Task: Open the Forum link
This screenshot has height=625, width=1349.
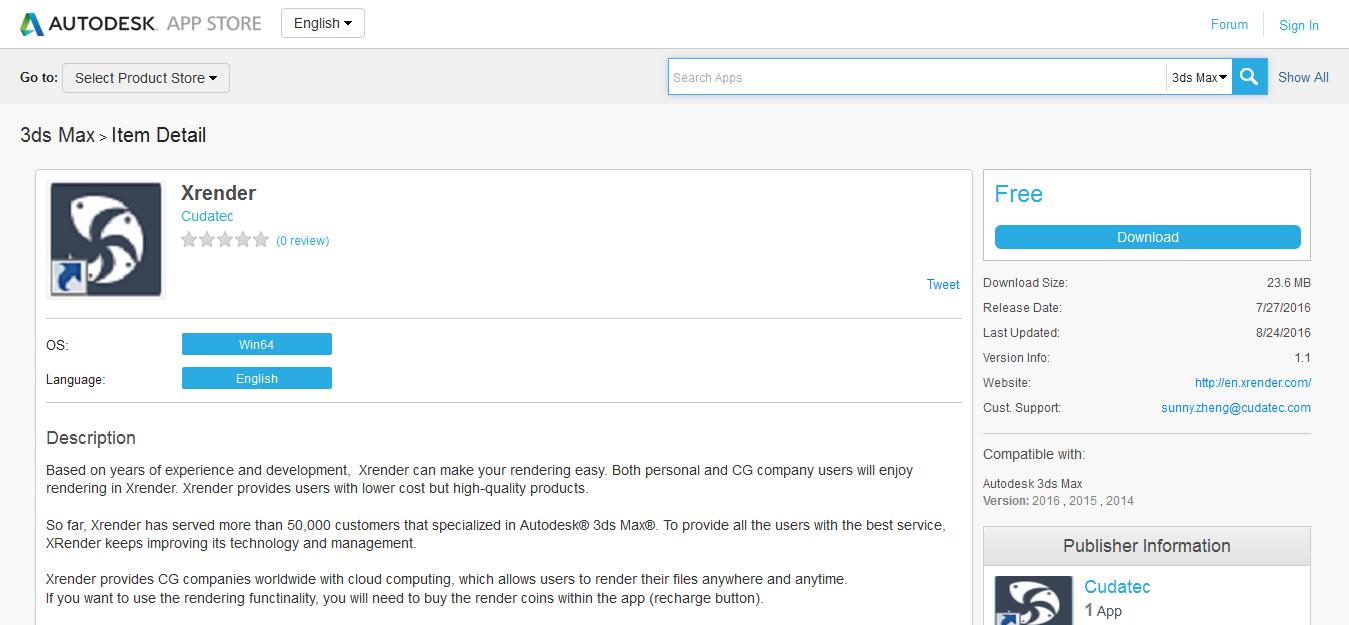Action: (x=1229, y=24)
